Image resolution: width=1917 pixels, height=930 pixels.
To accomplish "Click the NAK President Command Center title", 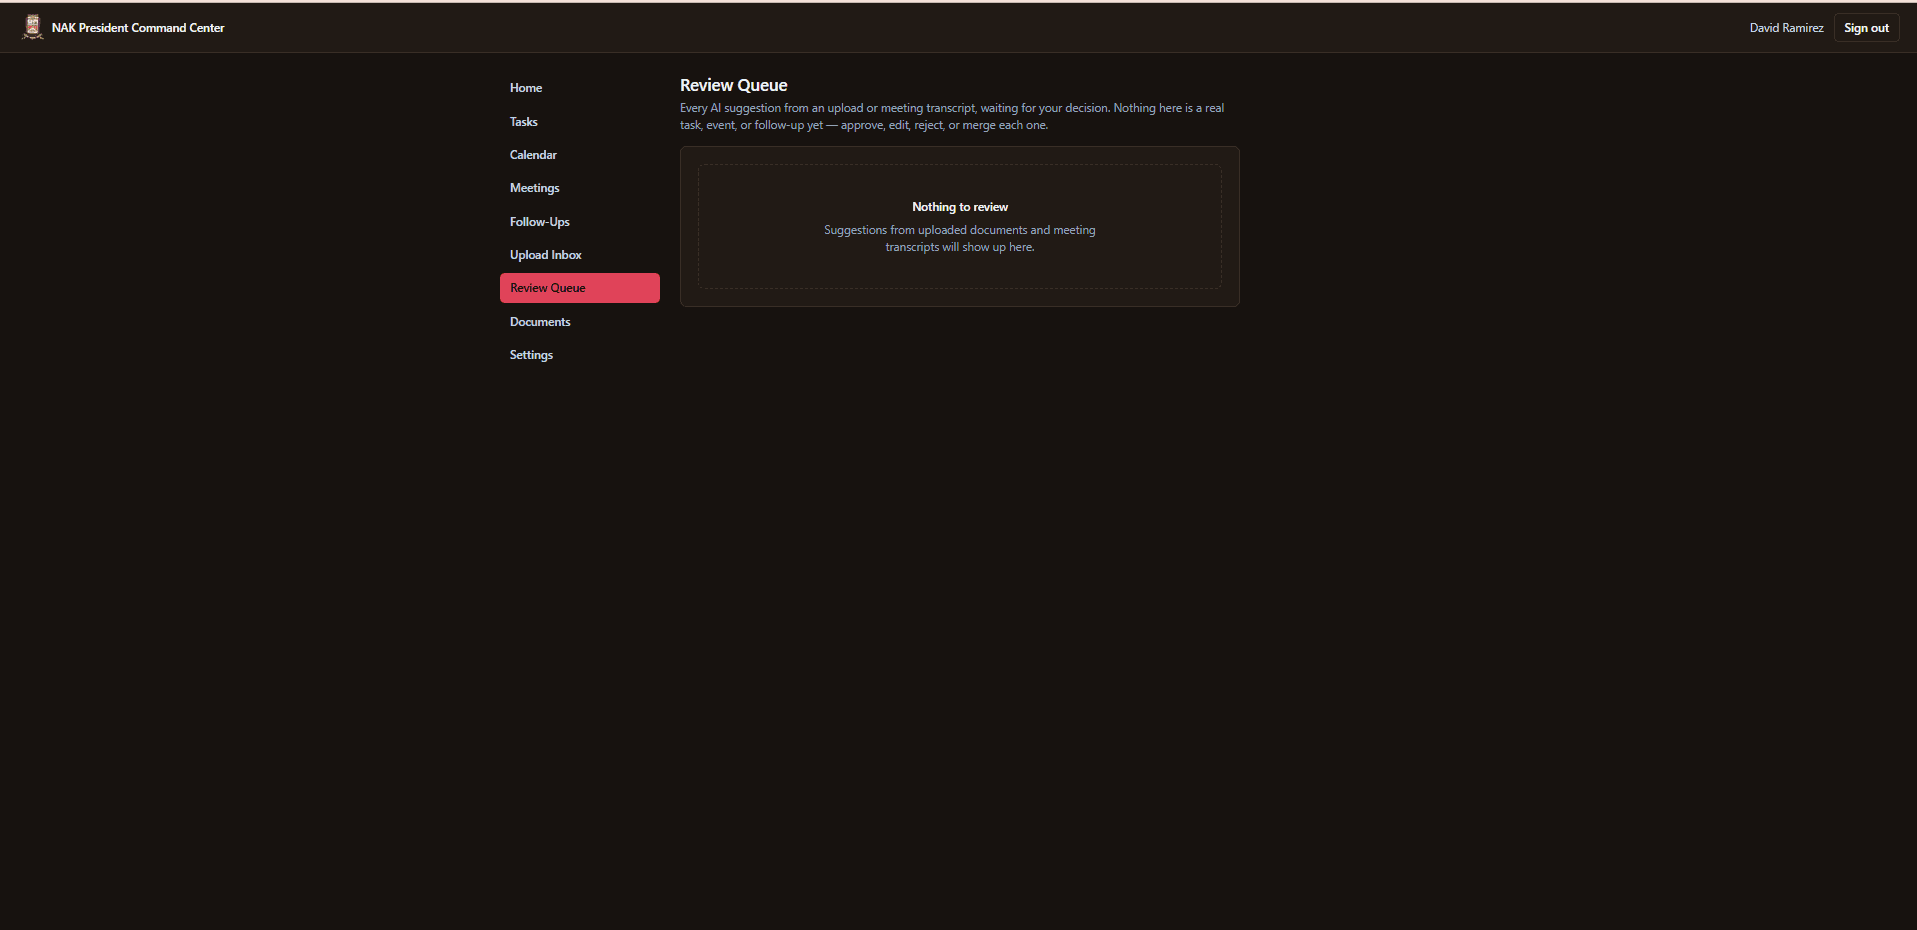I will tap(138, 28).
